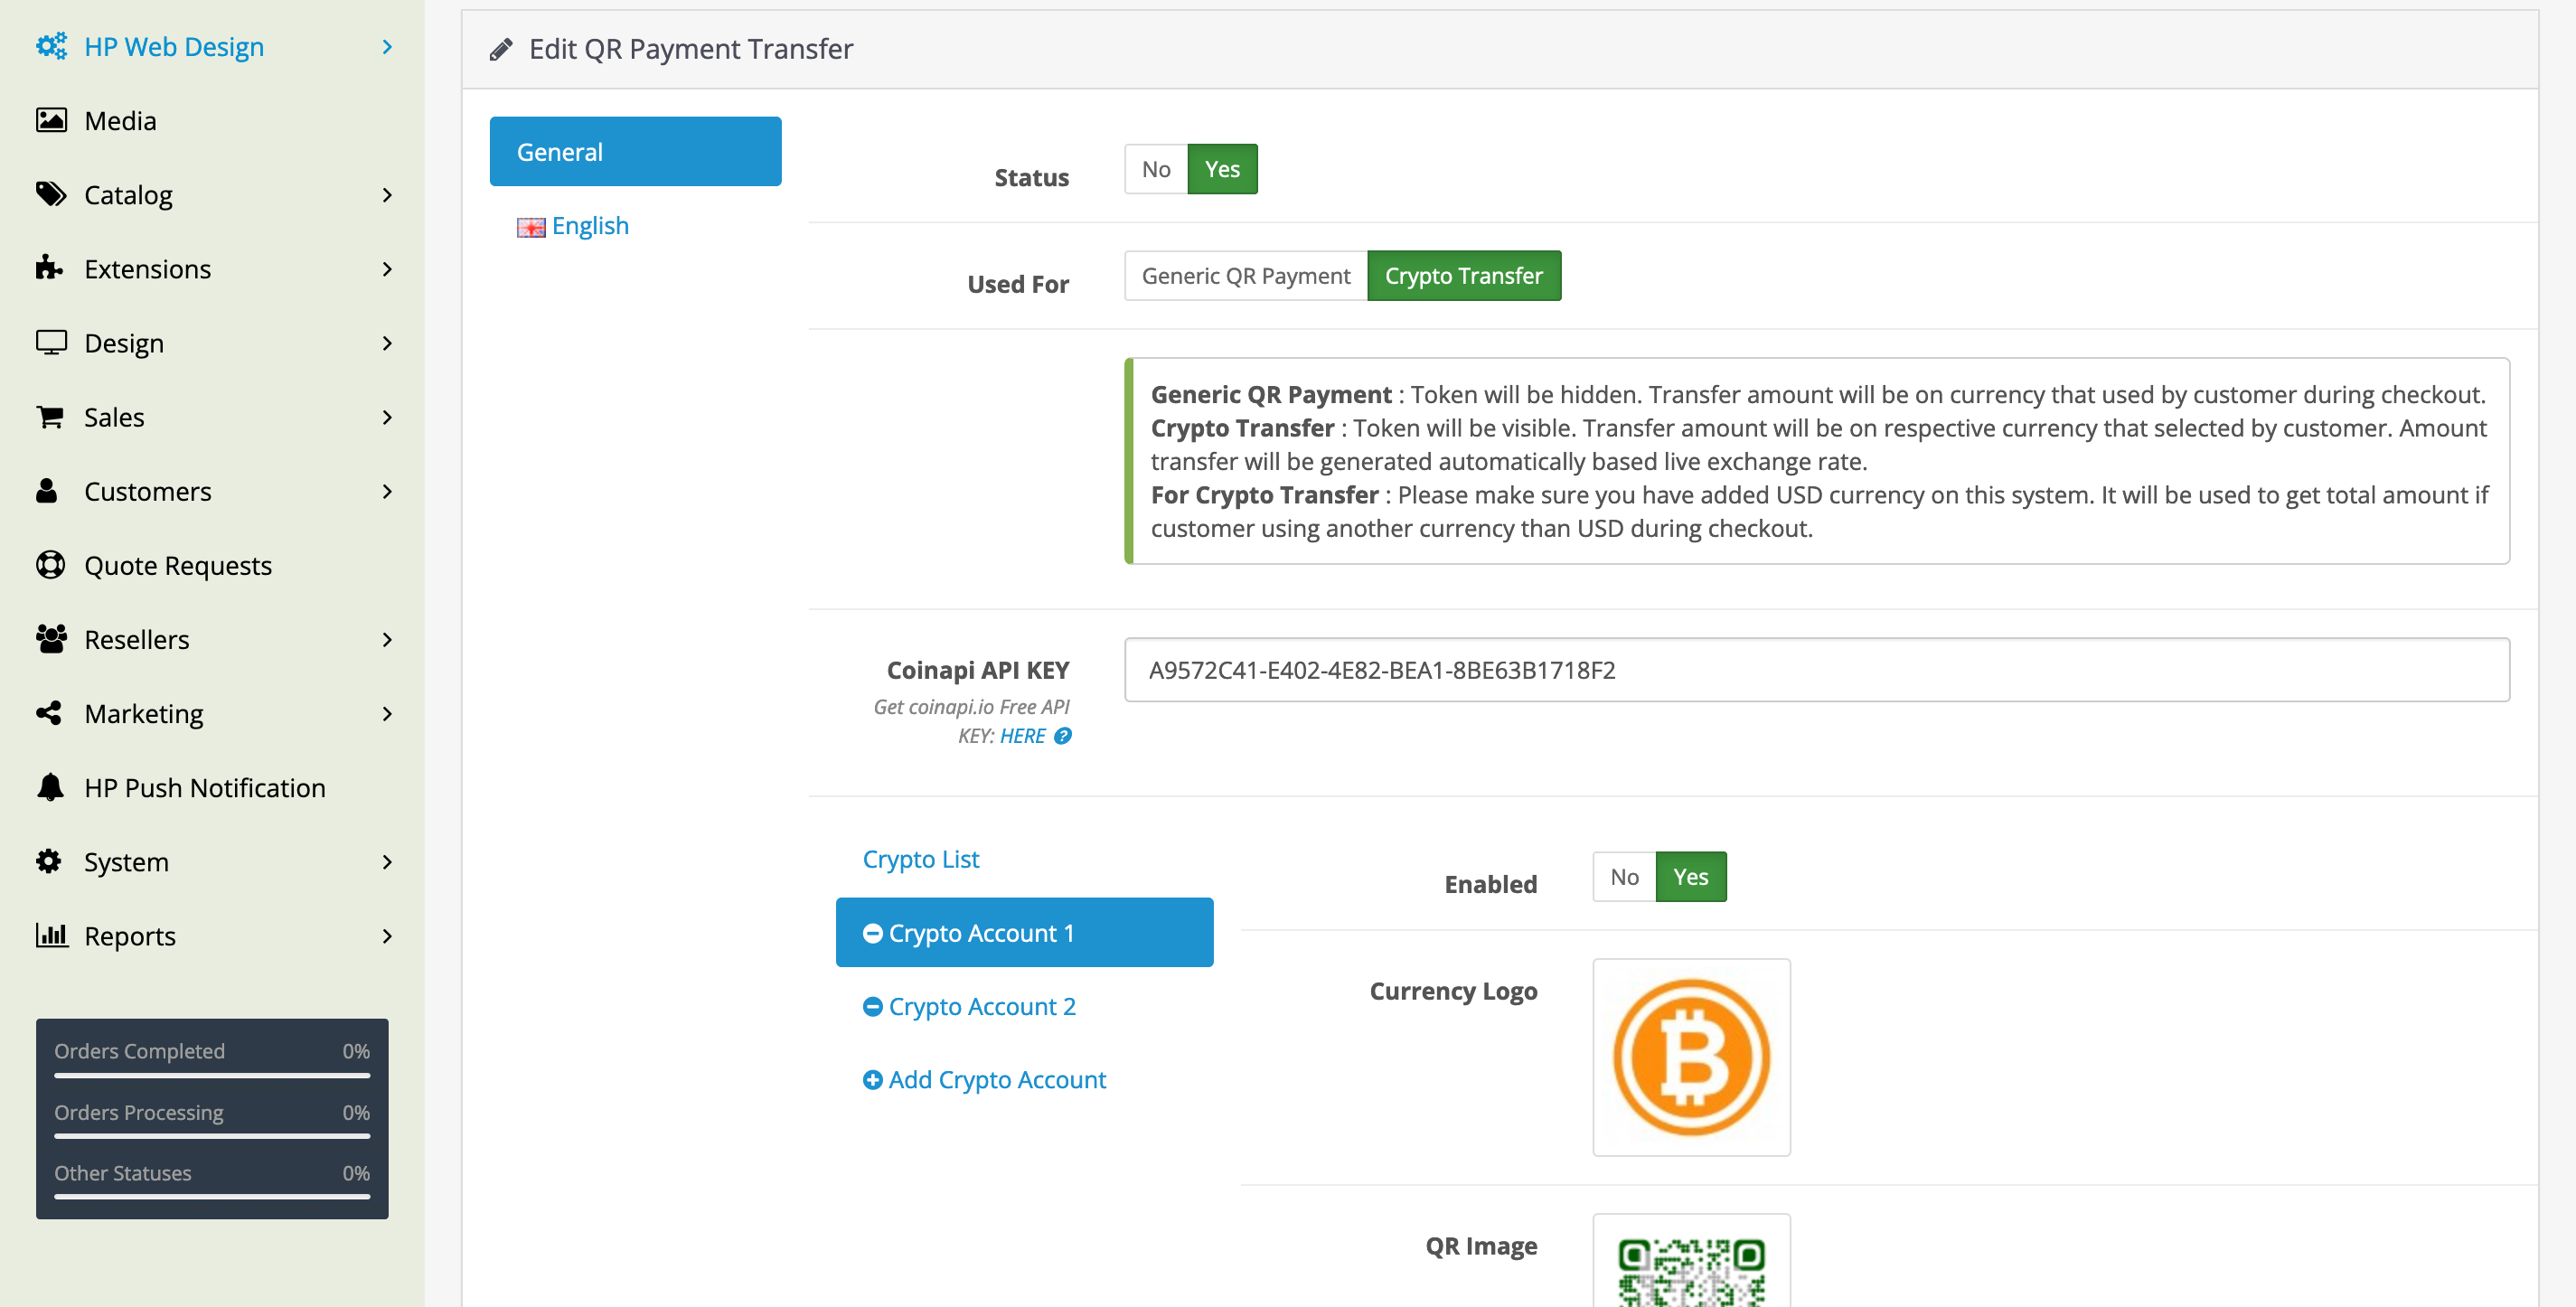
Task: Select the Catalog tag icon
Action: click(51, 194)
